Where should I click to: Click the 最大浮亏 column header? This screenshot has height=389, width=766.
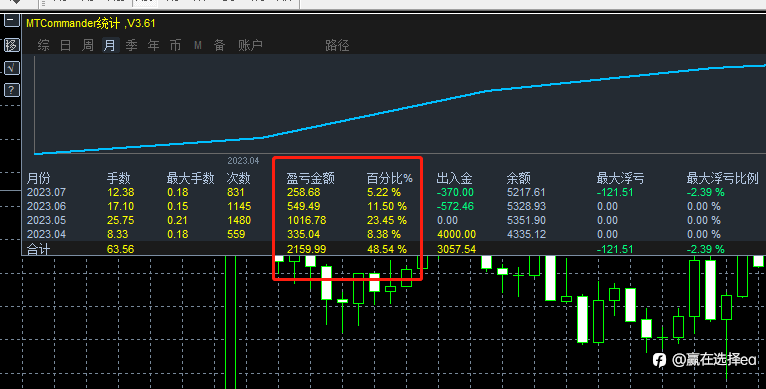[620, 178]
